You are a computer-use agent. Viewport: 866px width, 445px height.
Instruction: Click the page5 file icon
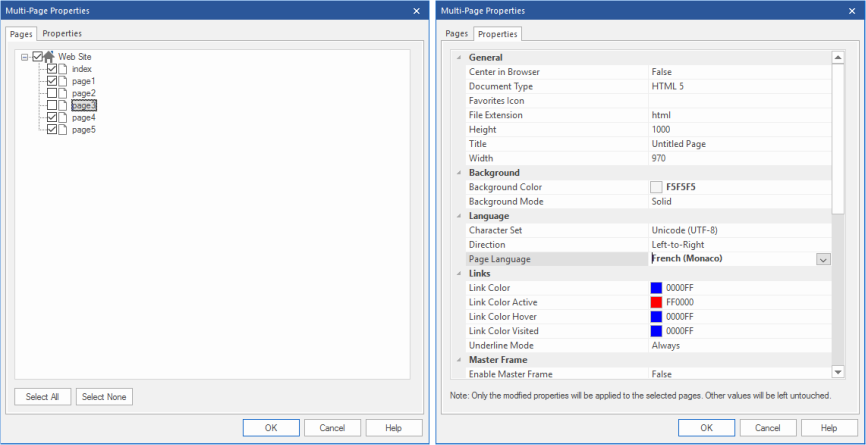pos(62,130)
